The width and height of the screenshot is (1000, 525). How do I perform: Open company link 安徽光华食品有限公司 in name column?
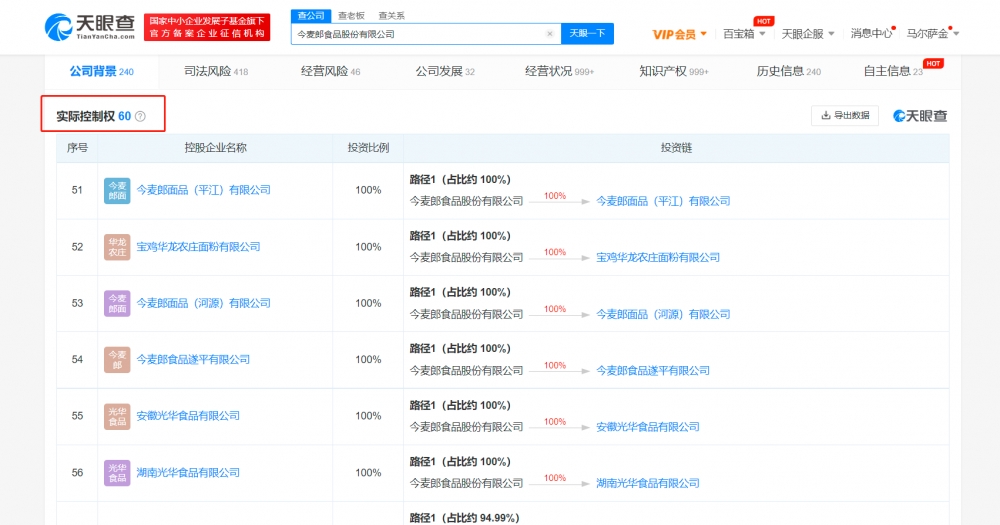[x=188, y=416]
